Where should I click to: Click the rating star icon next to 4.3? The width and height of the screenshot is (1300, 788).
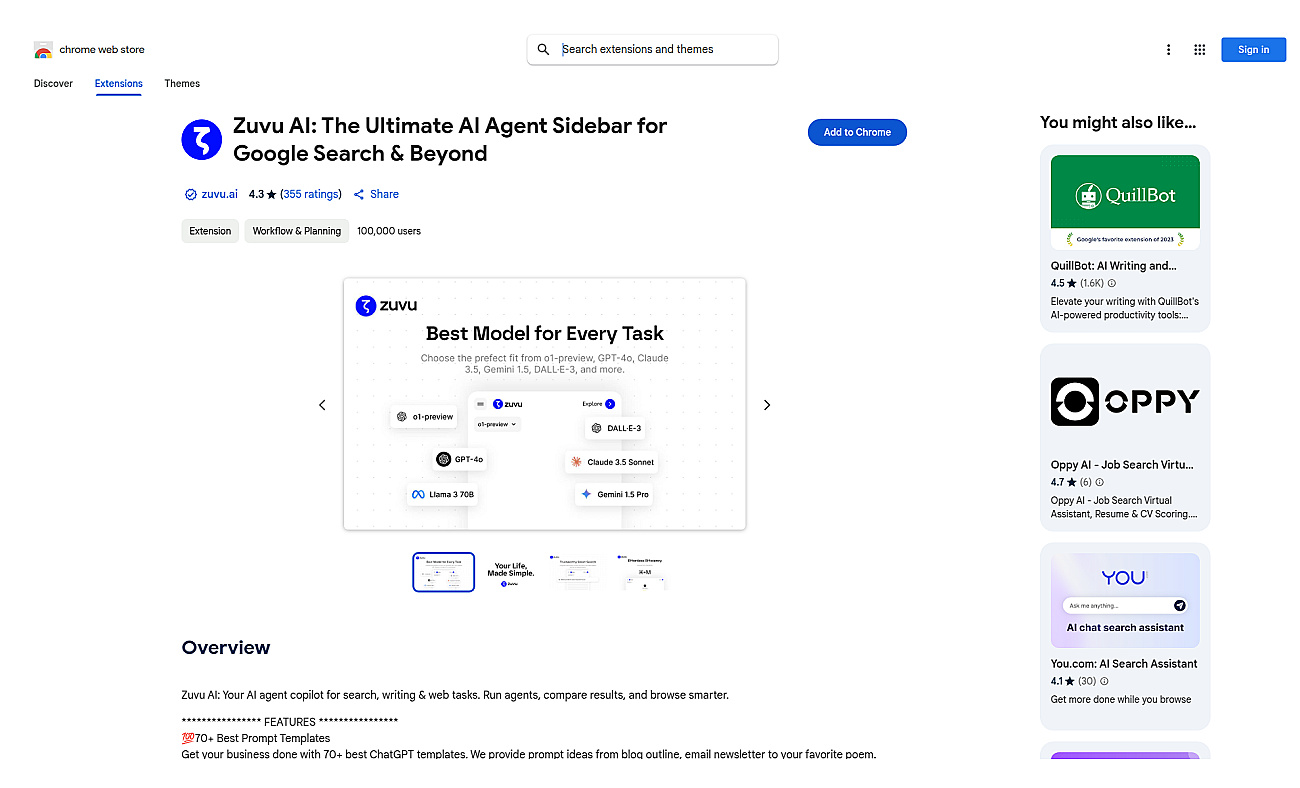point(271,194)
